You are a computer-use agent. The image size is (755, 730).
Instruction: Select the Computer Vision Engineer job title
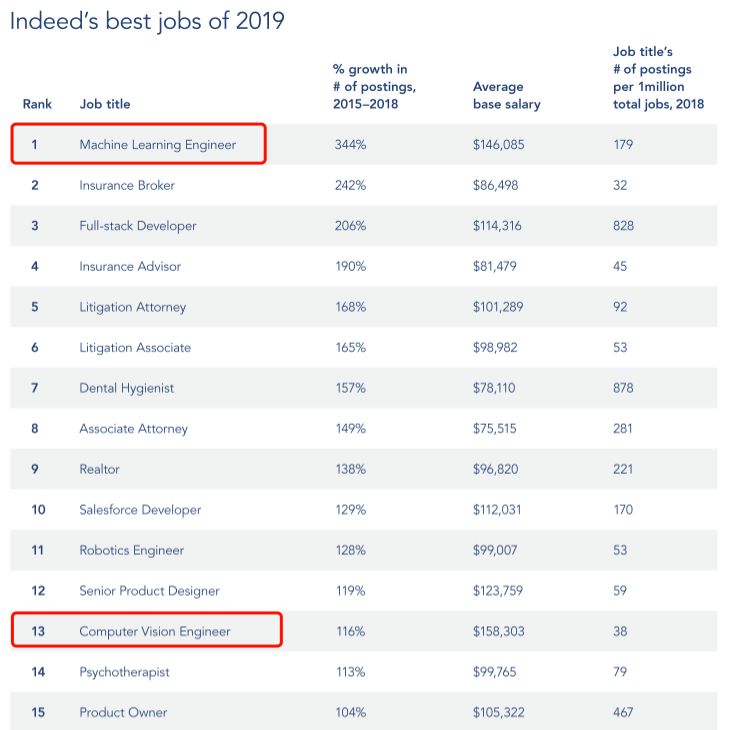pos(155,631)
